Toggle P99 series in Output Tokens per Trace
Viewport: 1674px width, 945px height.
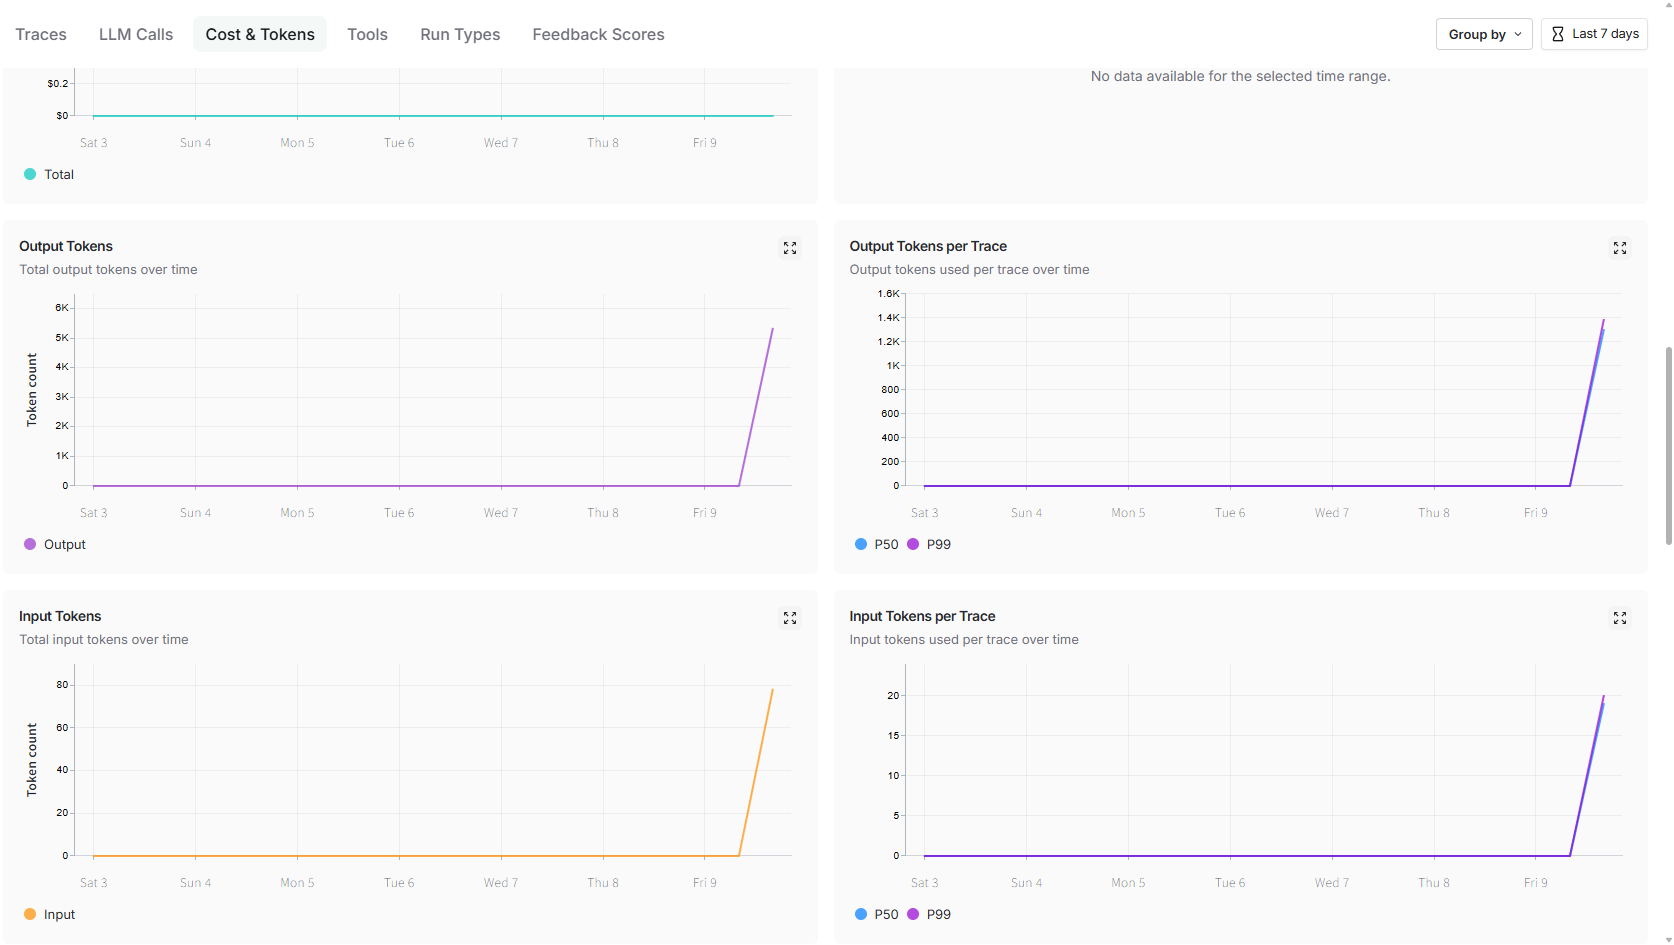point(929,544)
